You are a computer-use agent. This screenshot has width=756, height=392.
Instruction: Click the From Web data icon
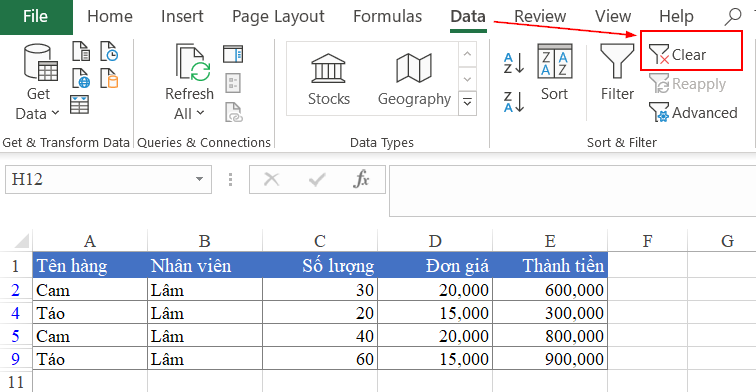(81, 78)
